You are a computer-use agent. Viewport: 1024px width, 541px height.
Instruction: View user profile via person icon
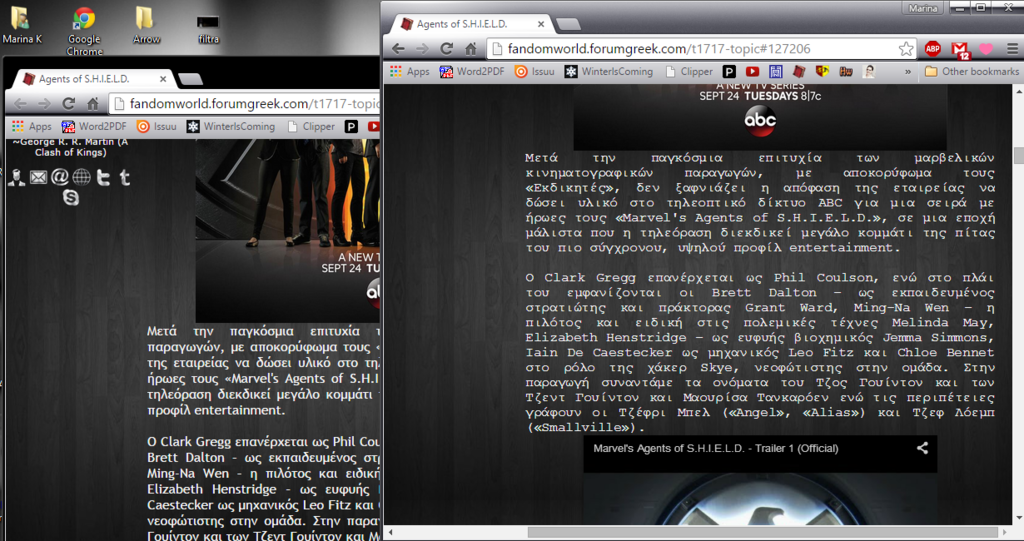16,177
